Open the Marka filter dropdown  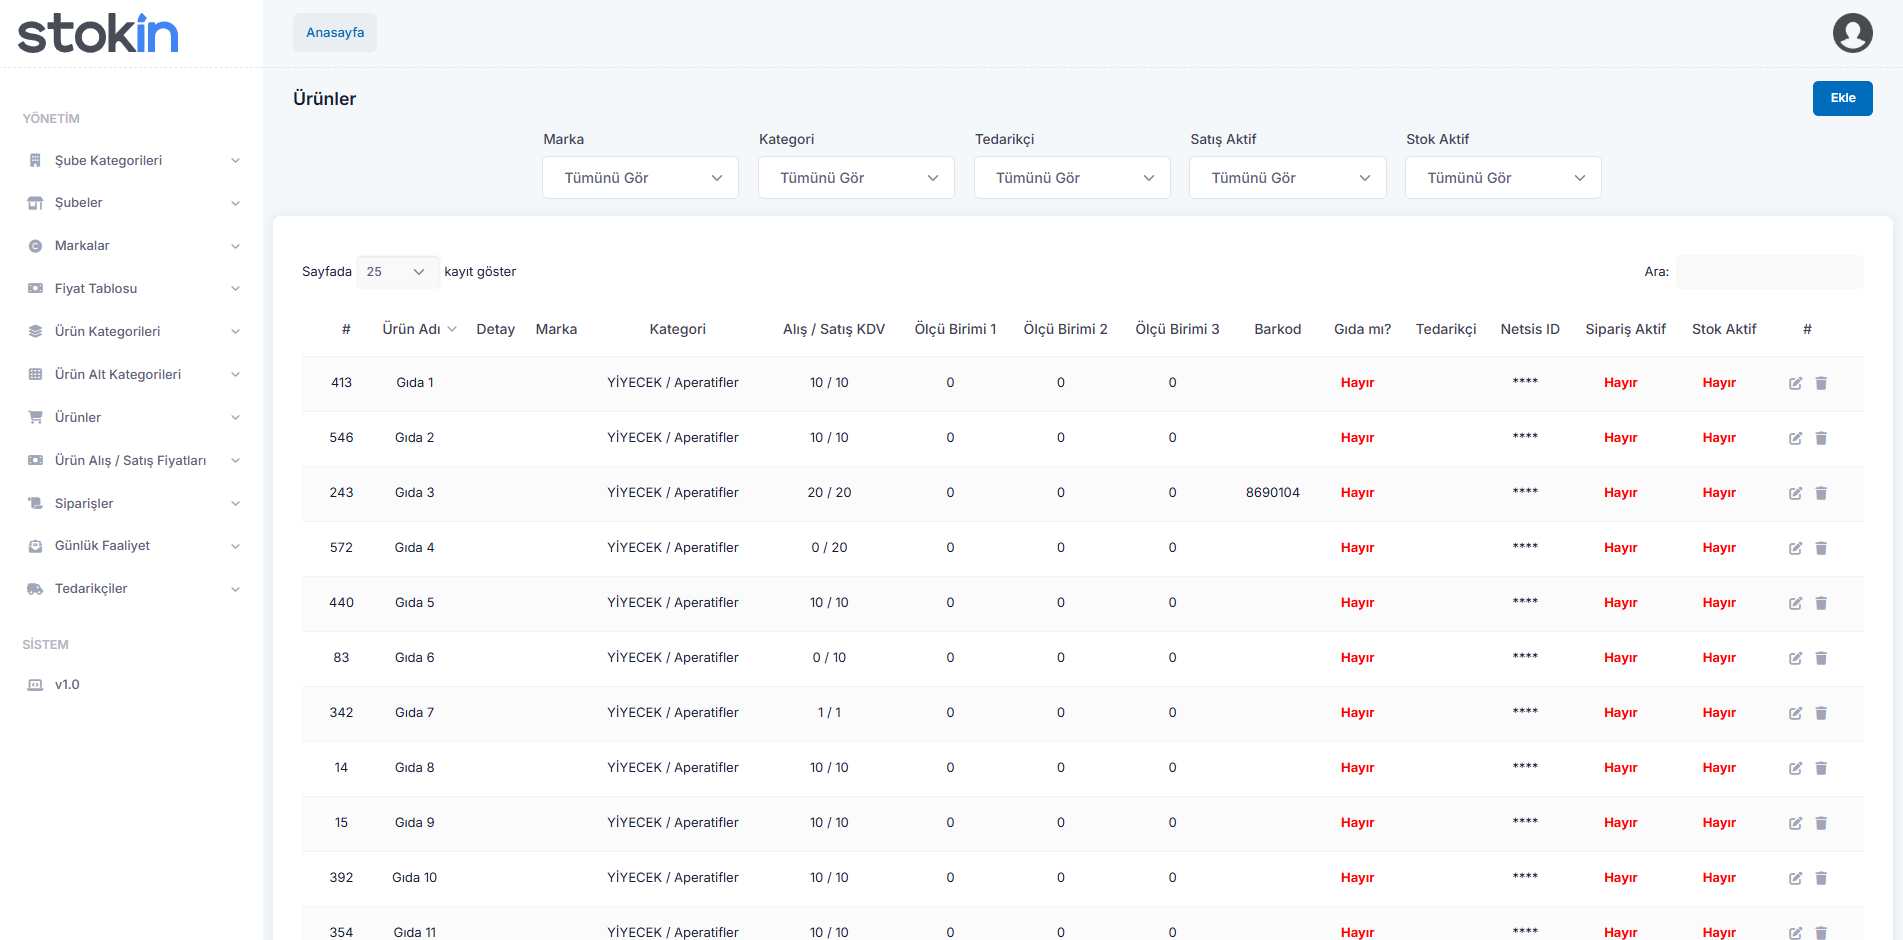point(640,178)
